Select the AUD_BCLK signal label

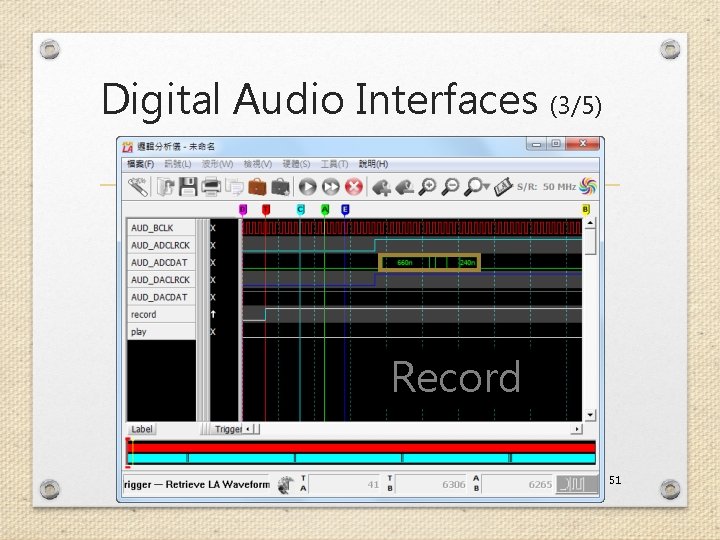(x=162, y=228)
